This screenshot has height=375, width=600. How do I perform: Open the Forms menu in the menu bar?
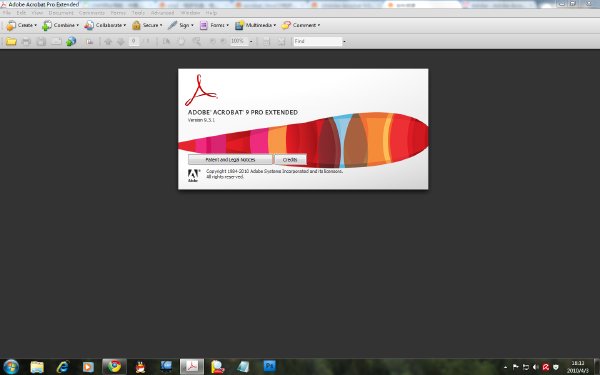pyautogui.click(x=118, y=13)
